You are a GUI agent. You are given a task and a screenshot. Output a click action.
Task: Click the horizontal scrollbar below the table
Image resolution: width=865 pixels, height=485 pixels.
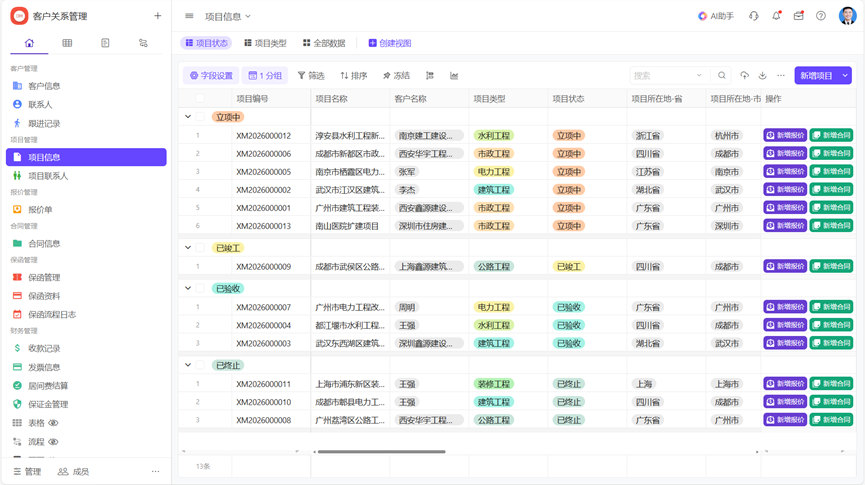point(381,452)
